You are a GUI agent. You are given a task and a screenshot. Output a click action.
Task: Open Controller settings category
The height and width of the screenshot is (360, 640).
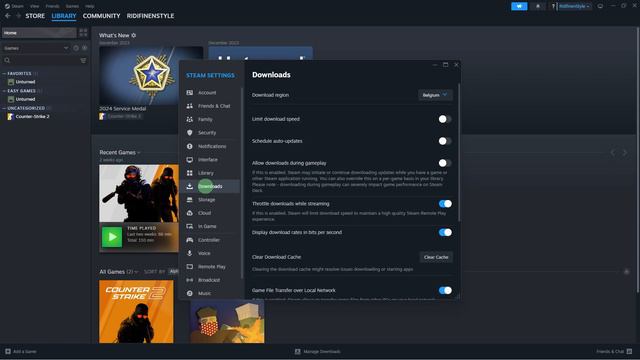pos(210,240)
